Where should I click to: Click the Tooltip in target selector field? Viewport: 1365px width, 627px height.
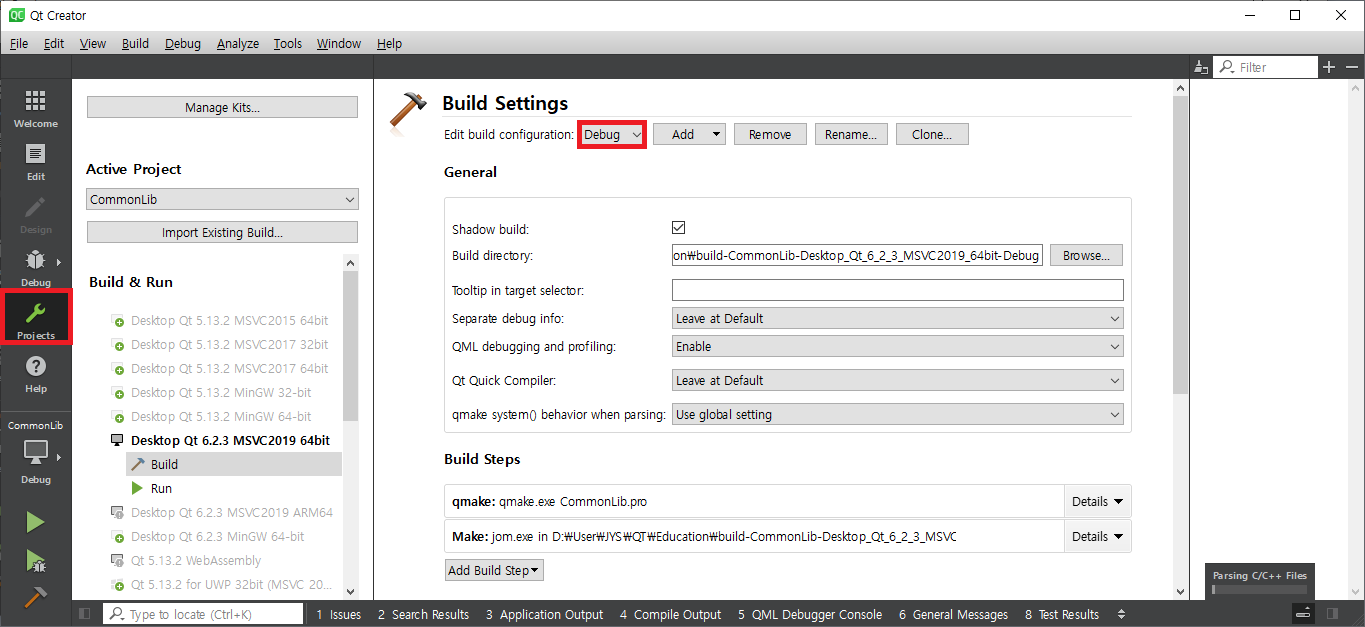pyautogui.click(x=897, y=290)
